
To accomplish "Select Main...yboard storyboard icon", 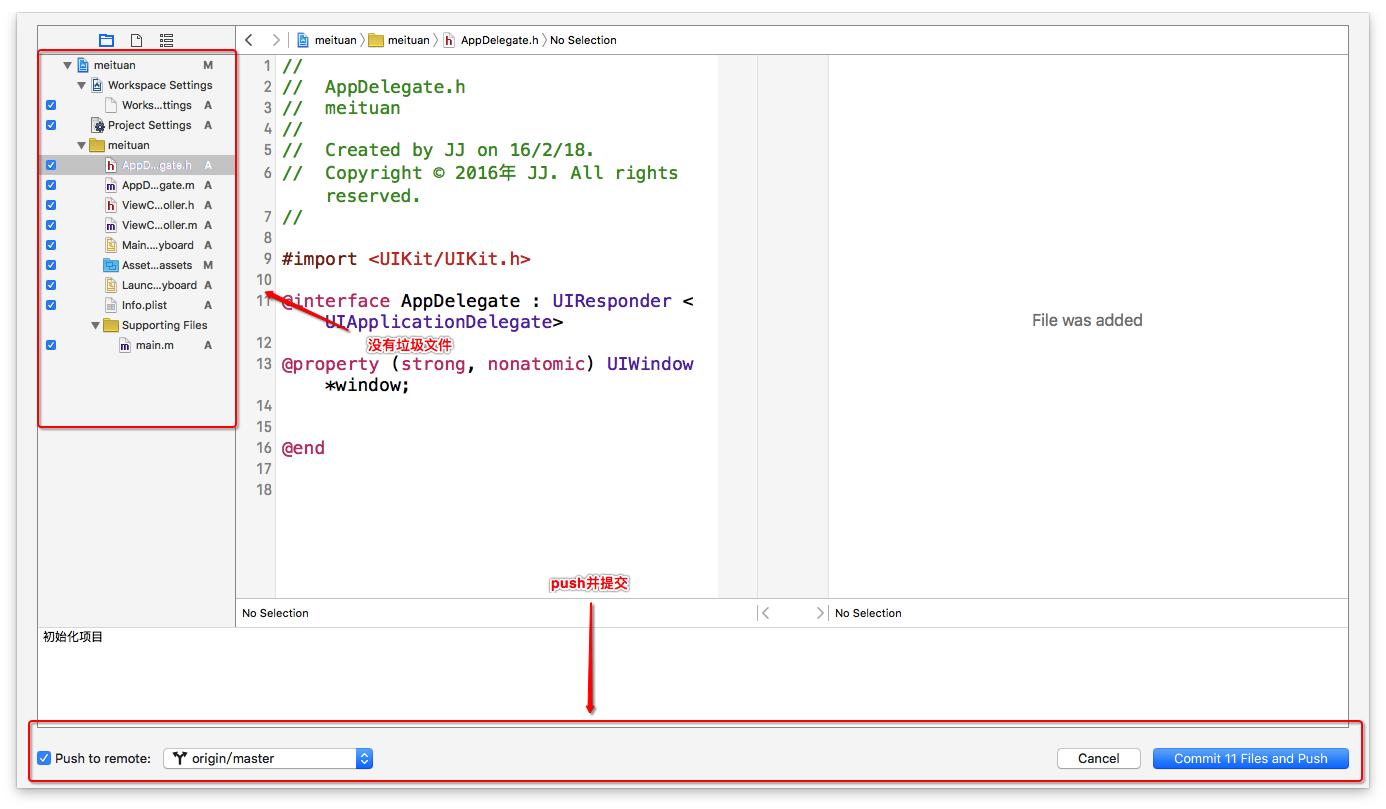I will click(111, 245).
